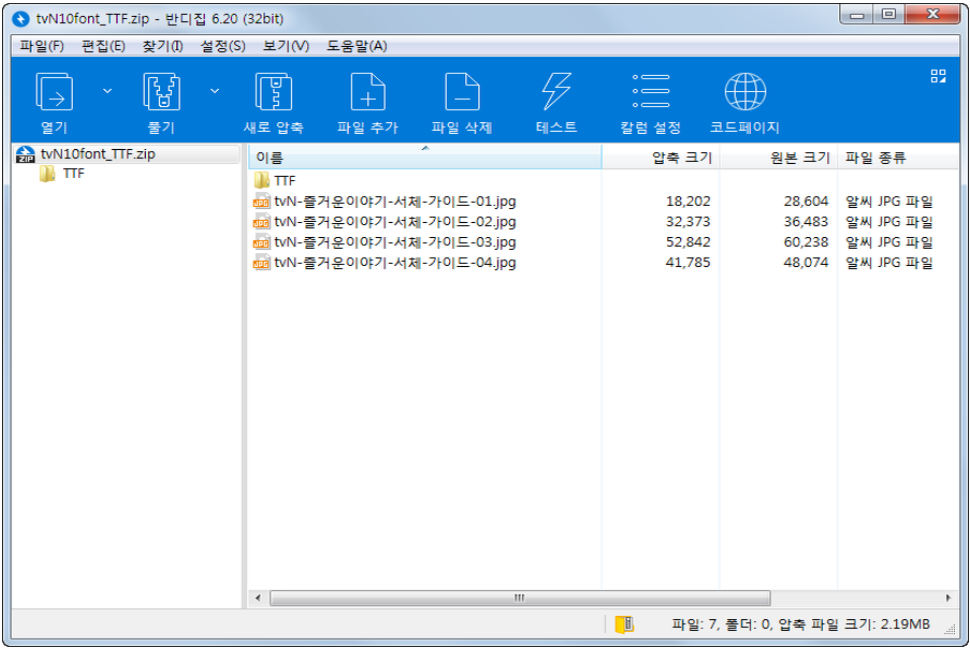The width and height of the screenshot is (970, 650).
Task: Click the scrollbar left arrow
Action: pos(258,598)
